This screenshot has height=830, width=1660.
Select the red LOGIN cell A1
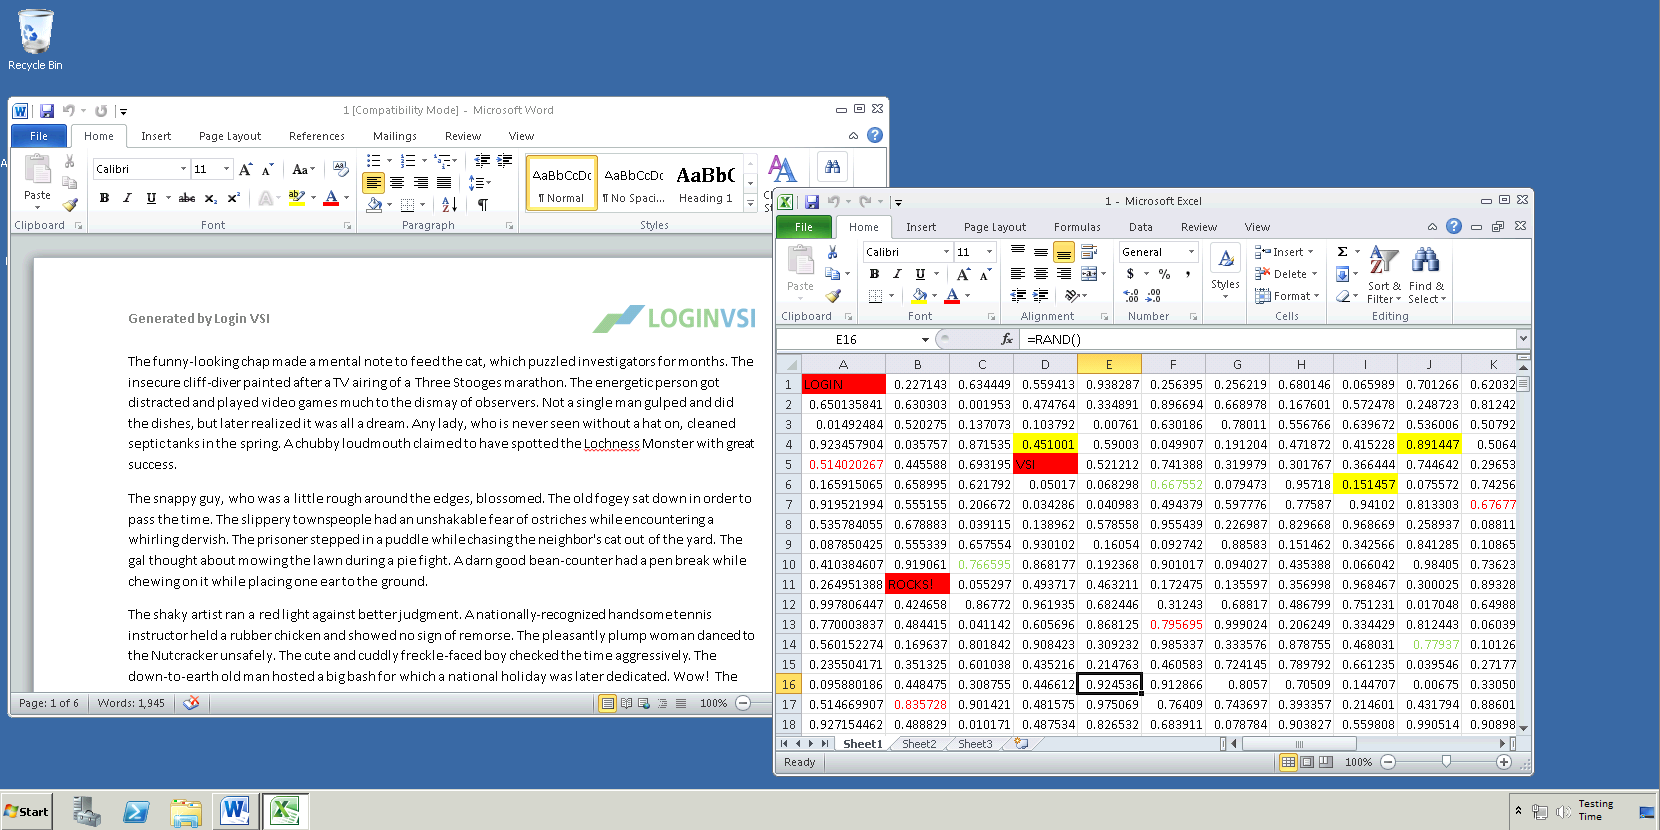click(842, 384)
